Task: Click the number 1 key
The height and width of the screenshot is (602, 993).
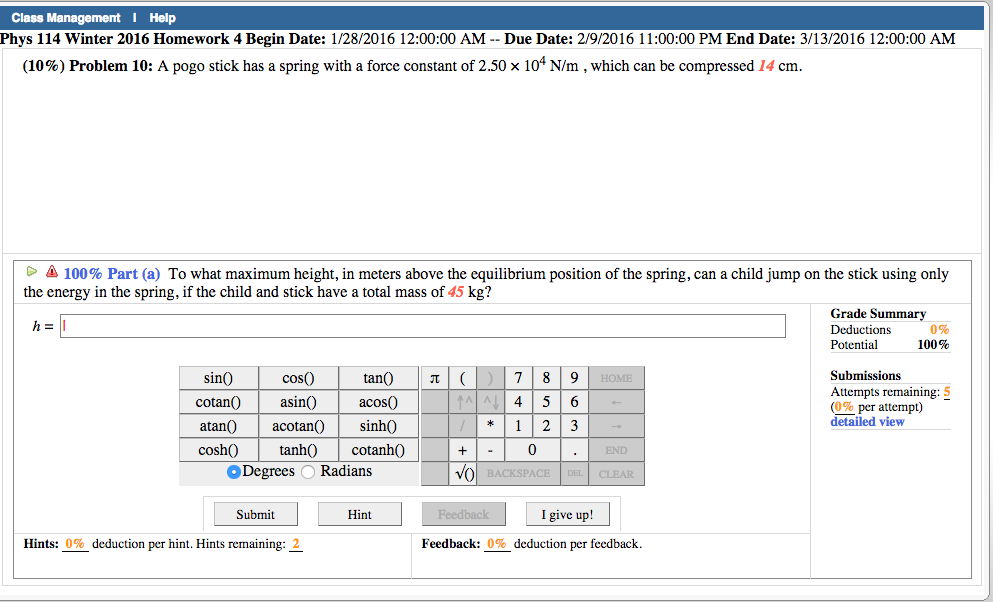Action: coord(518,426)
